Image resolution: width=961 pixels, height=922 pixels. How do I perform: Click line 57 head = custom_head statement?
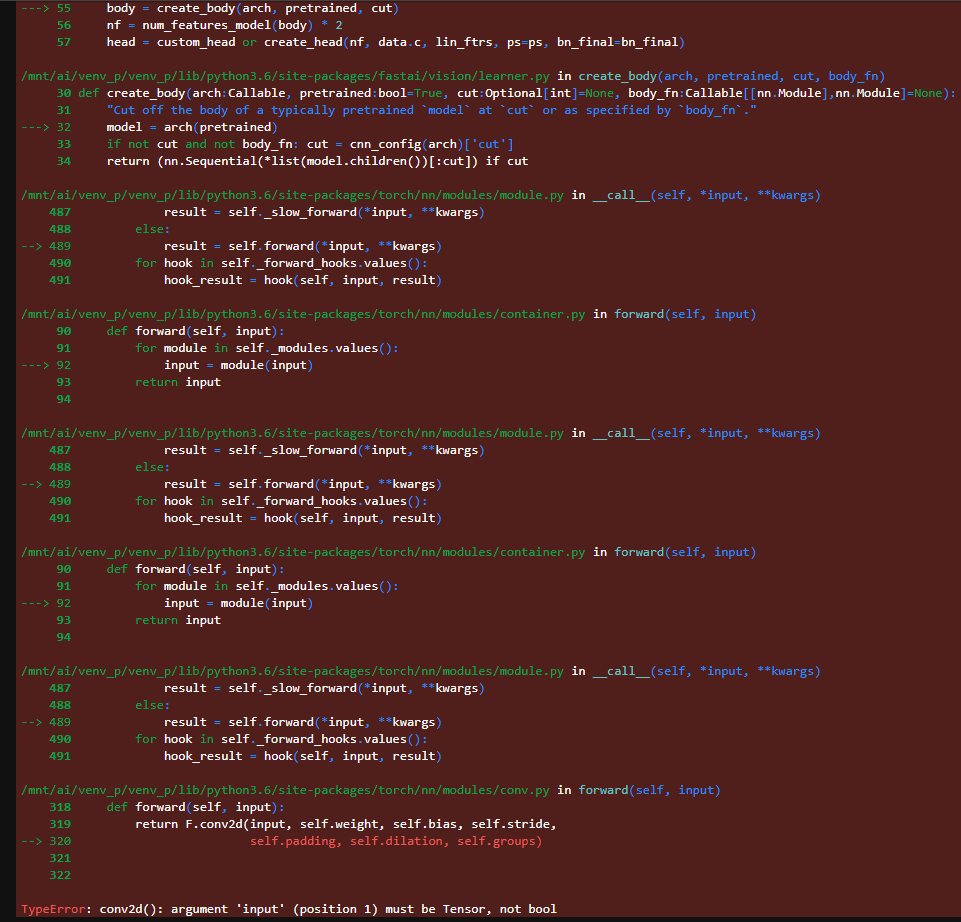[x=395, y=42]
